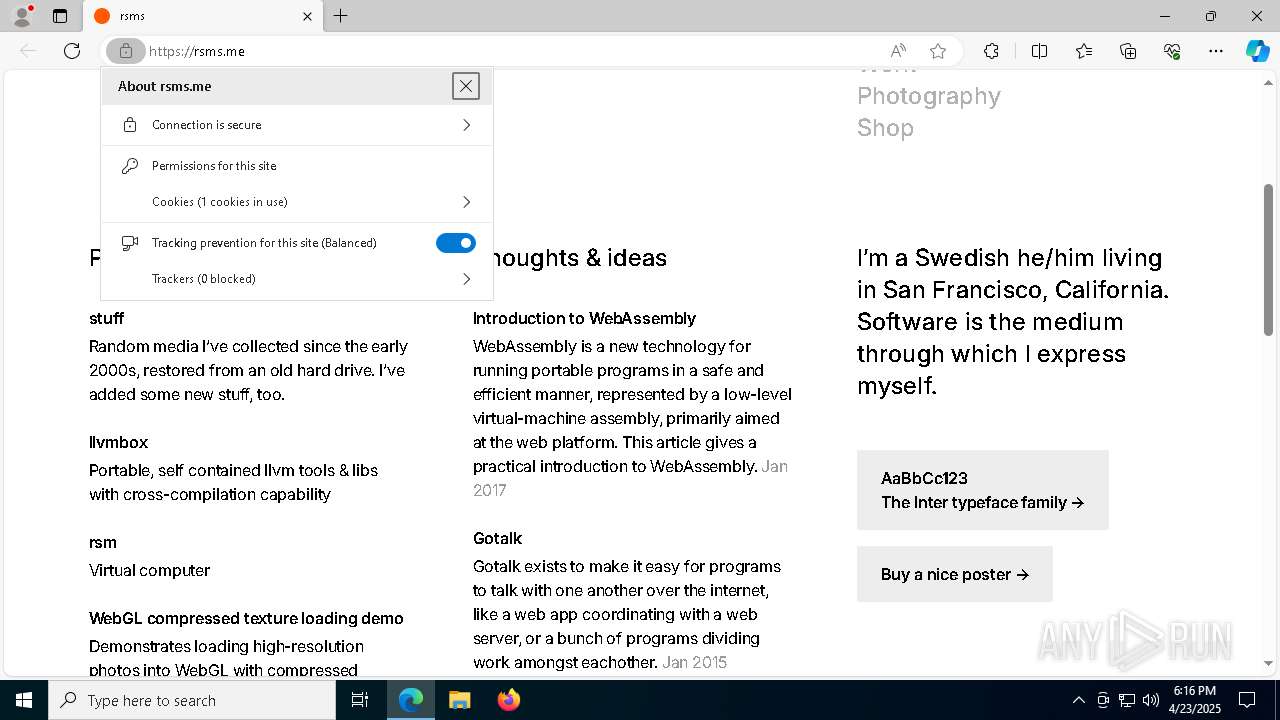The width and height of the screenshot is (1280, 720).
Task: Open the stuff project link
Action: [x=106, y=318]
